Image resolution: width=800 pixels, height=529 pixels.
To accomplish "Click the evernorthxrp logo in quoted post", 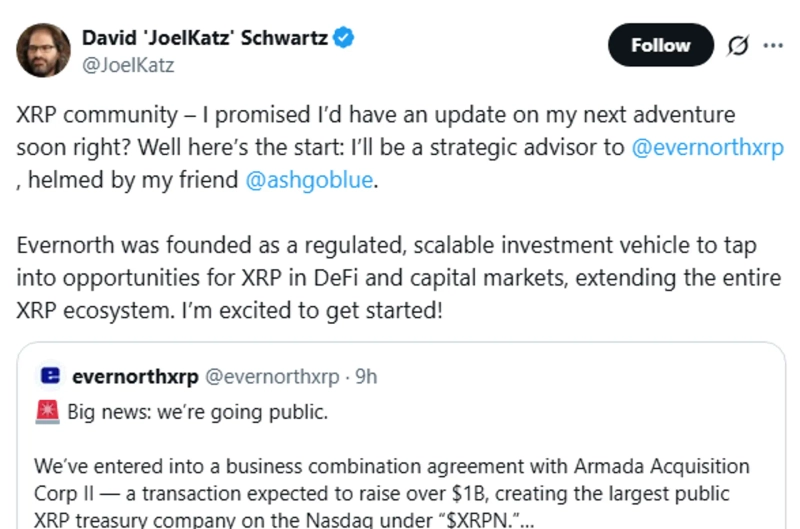I will (x=51, y=377).
